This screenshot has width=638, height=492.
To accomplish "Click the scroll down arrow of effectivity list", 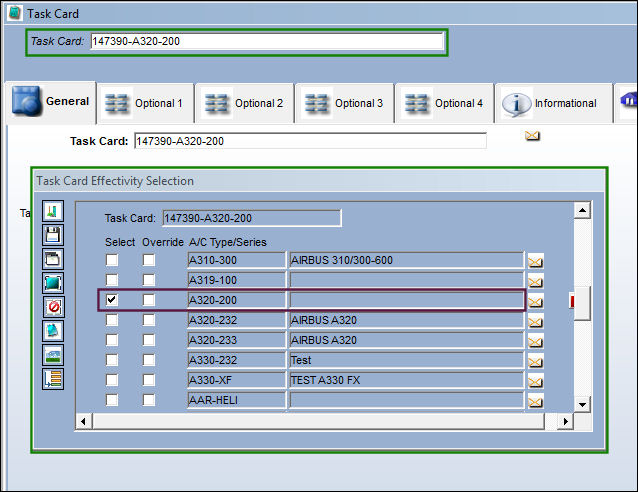I will coord(582,405).
